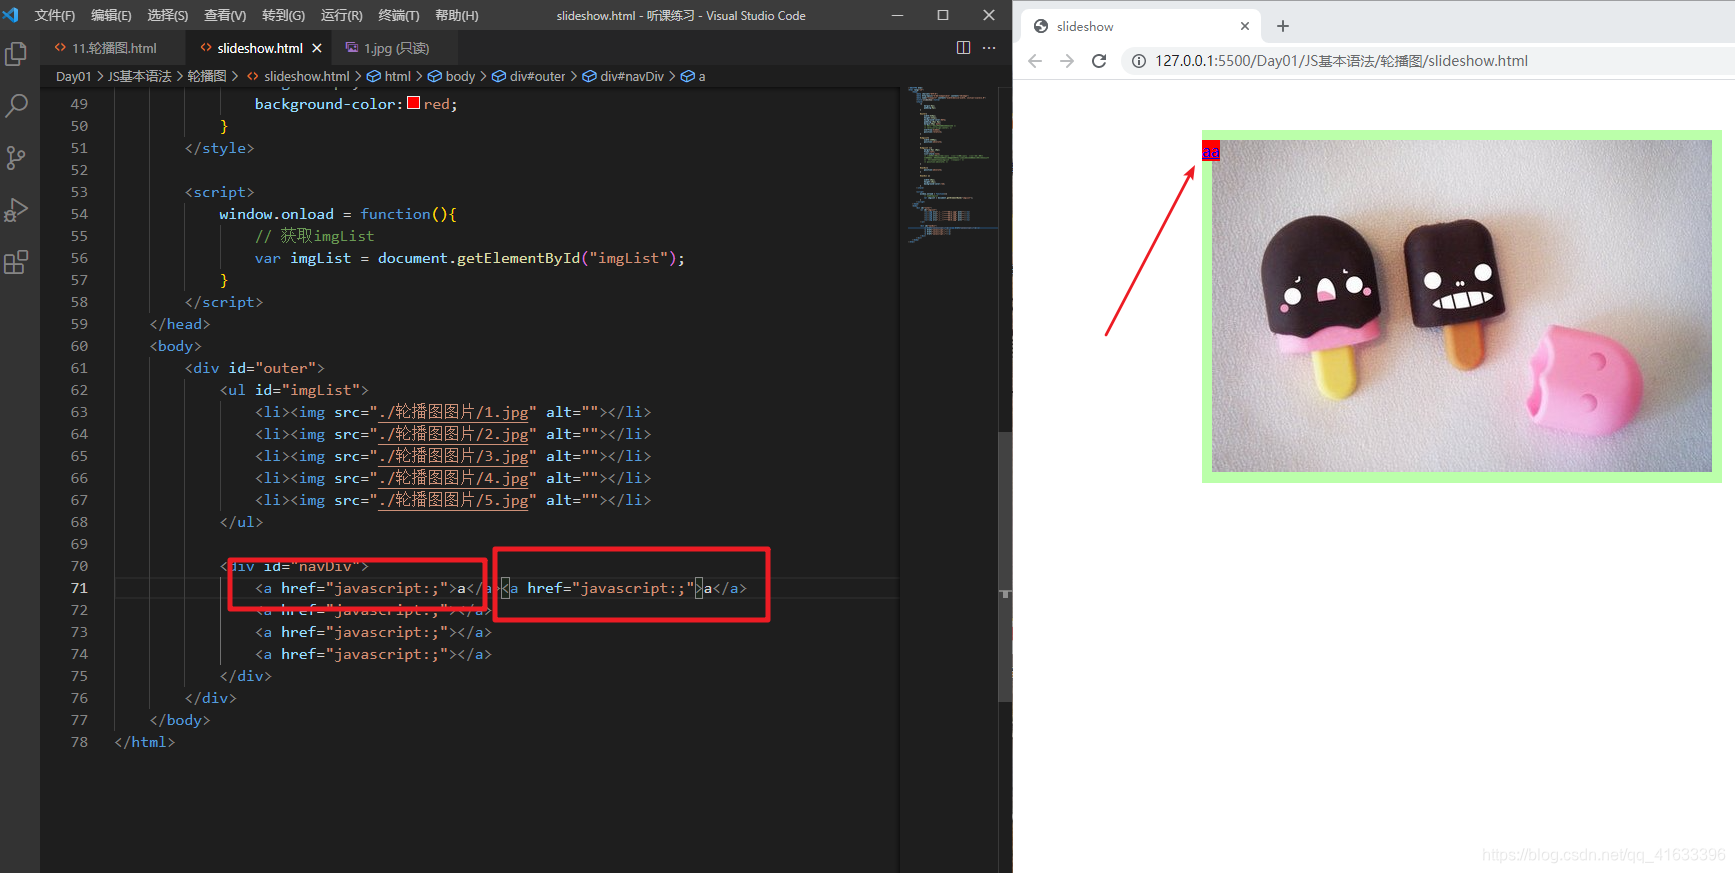Select the slideshow browser tab

(1140, 26)
